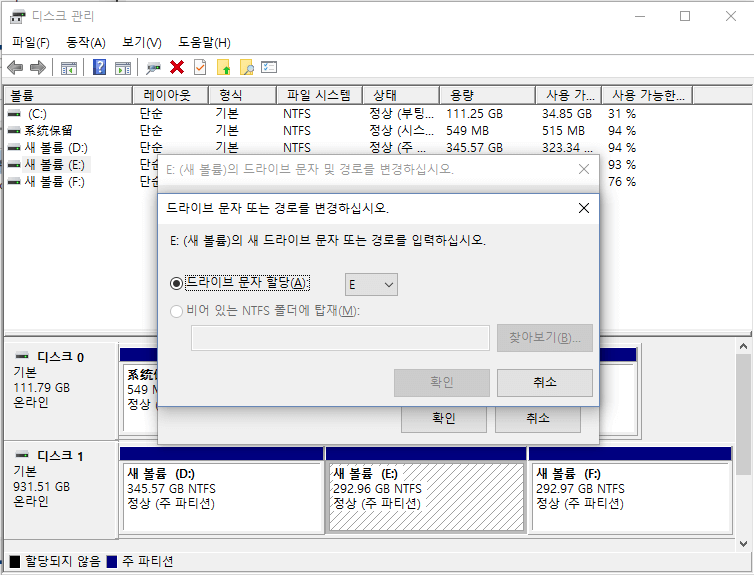Sort by the 용량 column header
The image size is (754, 575).
pyautogui.click(x=488, y=95)
